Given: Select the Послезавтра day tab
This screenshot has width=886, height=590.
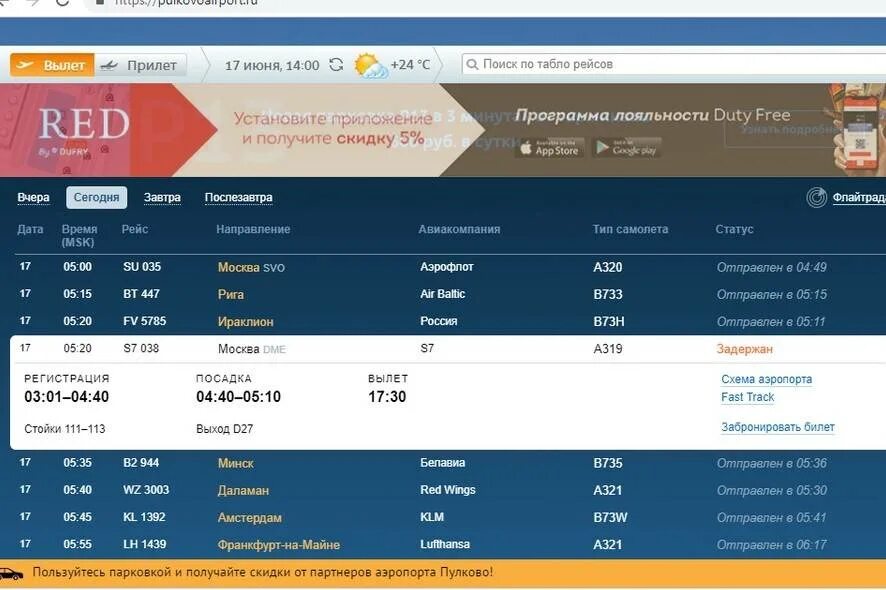Looking at the screenshot, I should pyautogui.click(x=238, y=198).
